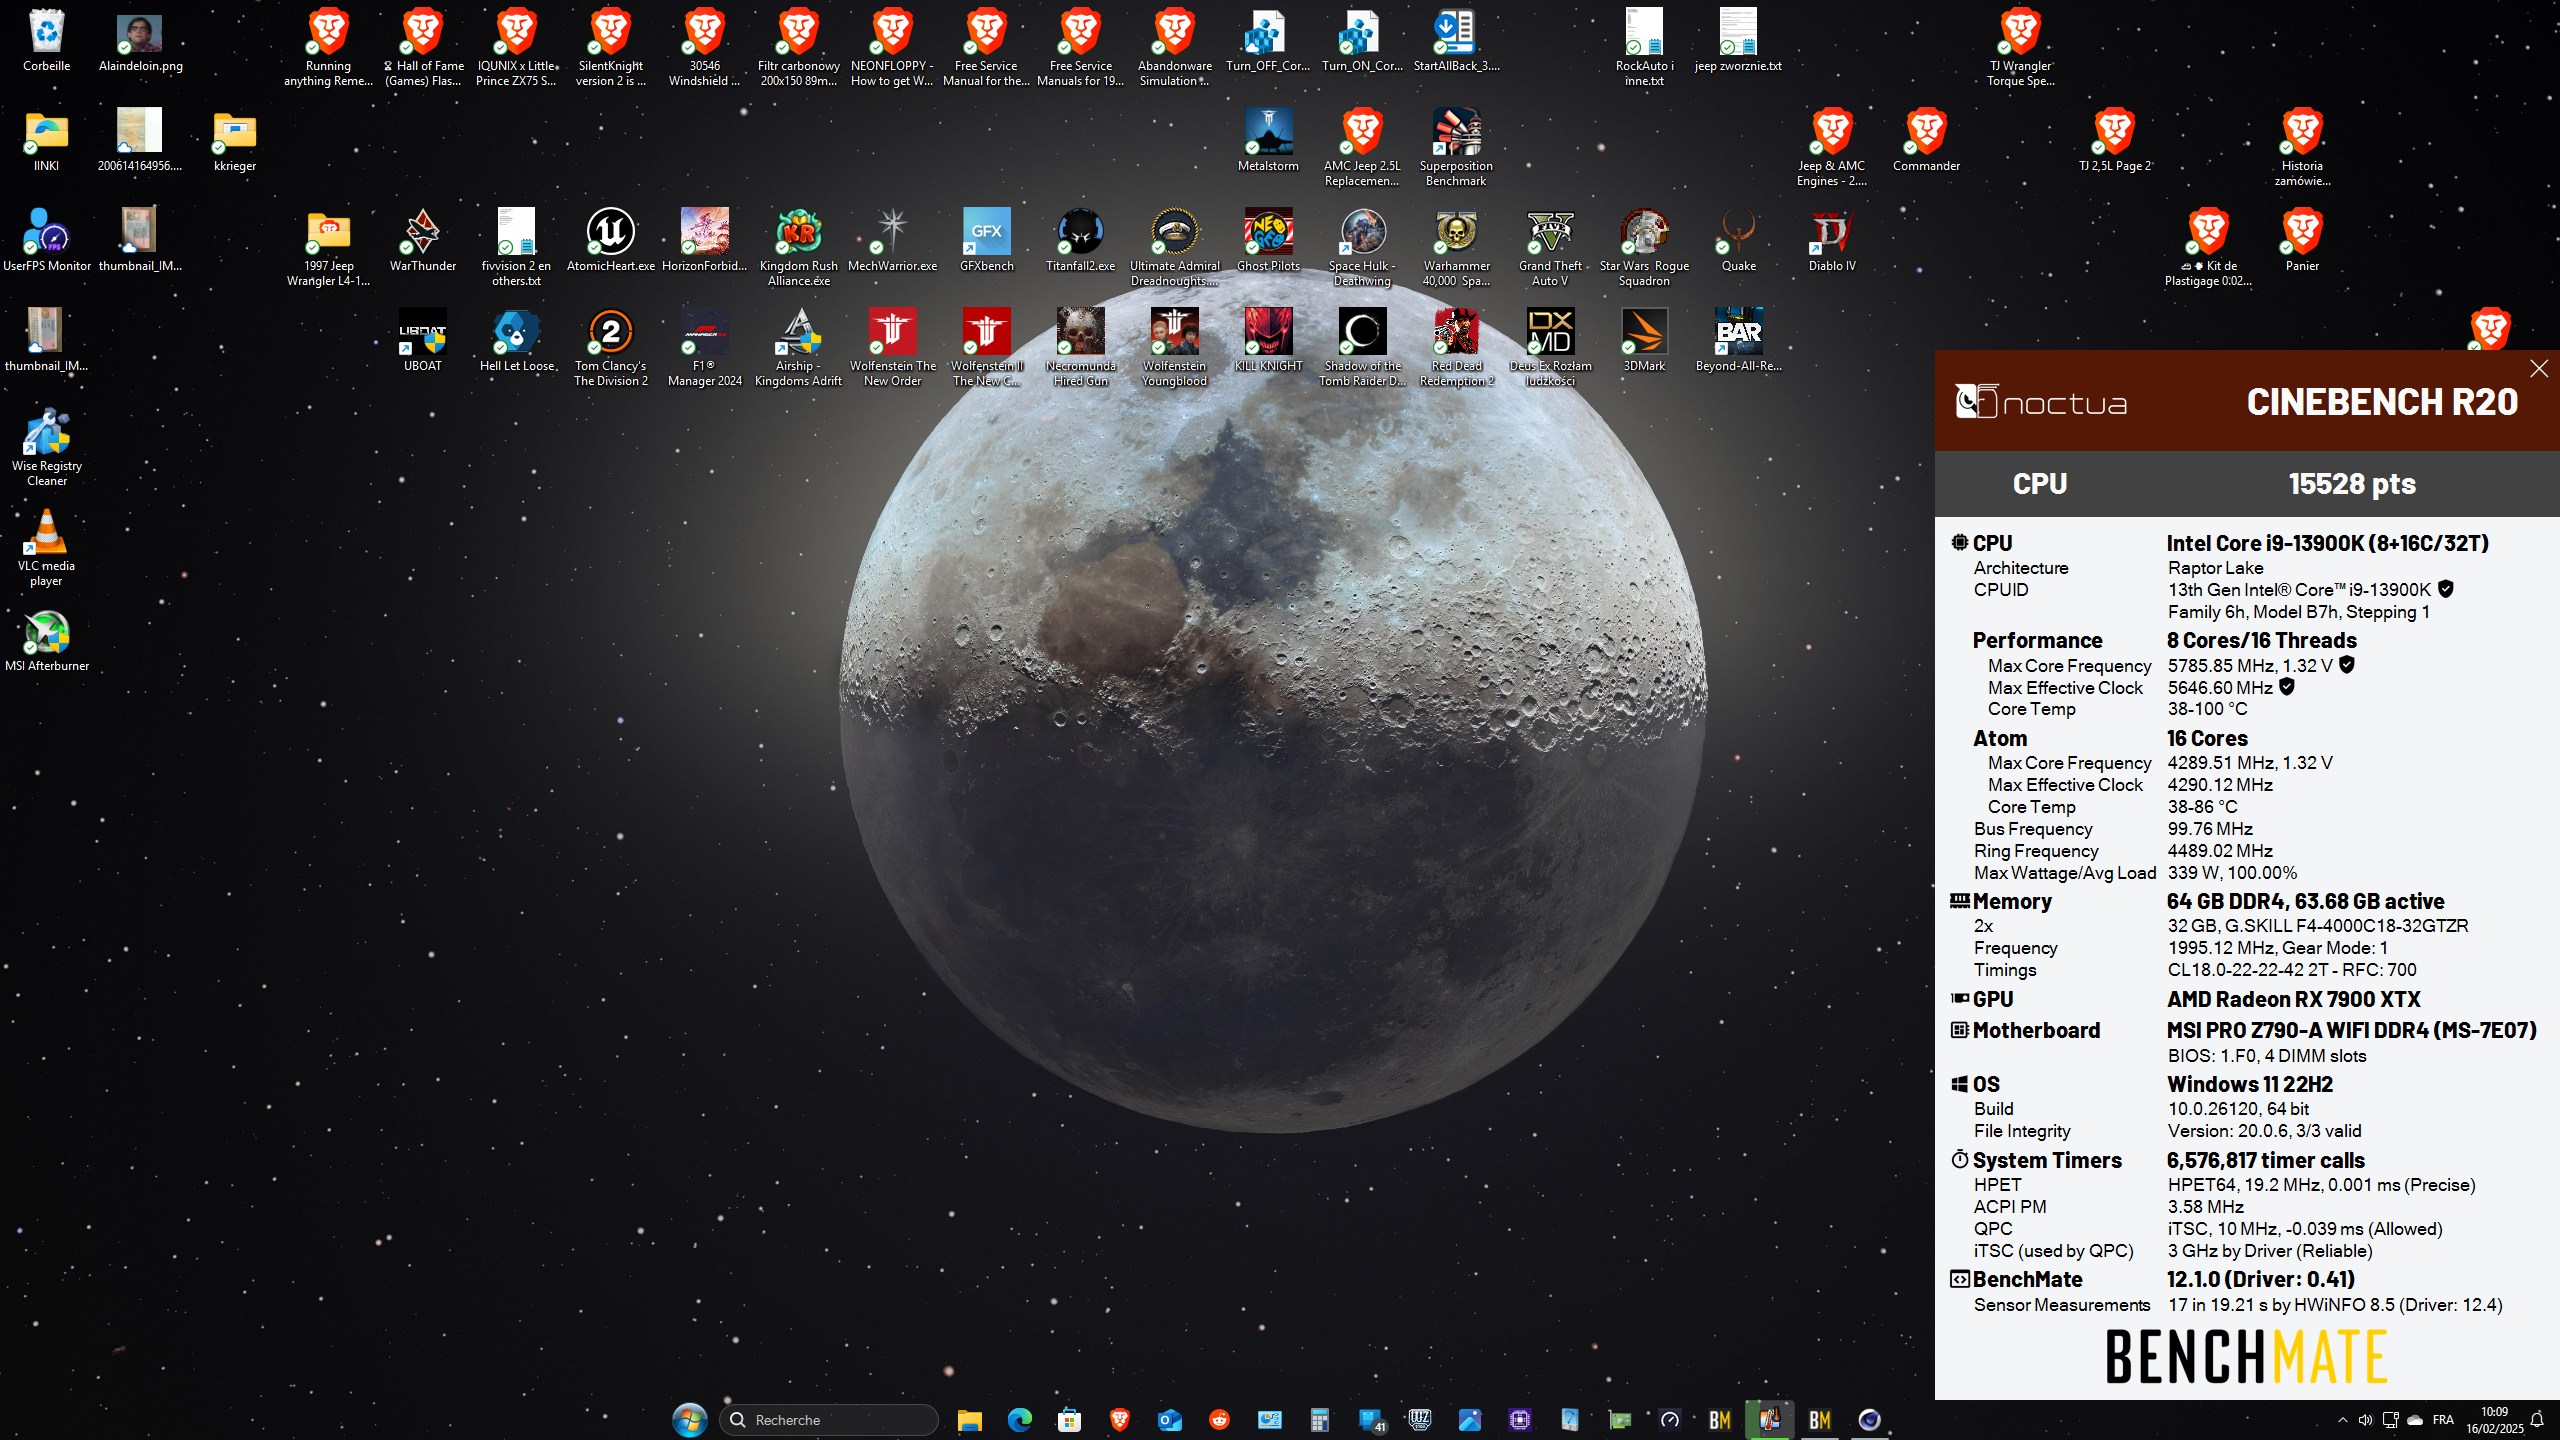Image resolution: width=2560 pixels, height=1440 pixels.
Task: Open Commander Brave shortcut
Action: coord(1927,142)
